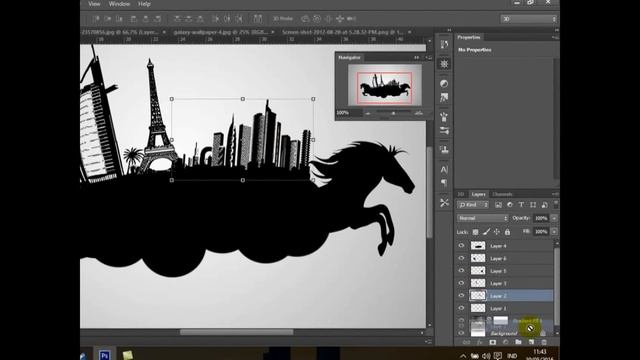Open the Window menu
640x360 pixels.
[x=119, y=4]
